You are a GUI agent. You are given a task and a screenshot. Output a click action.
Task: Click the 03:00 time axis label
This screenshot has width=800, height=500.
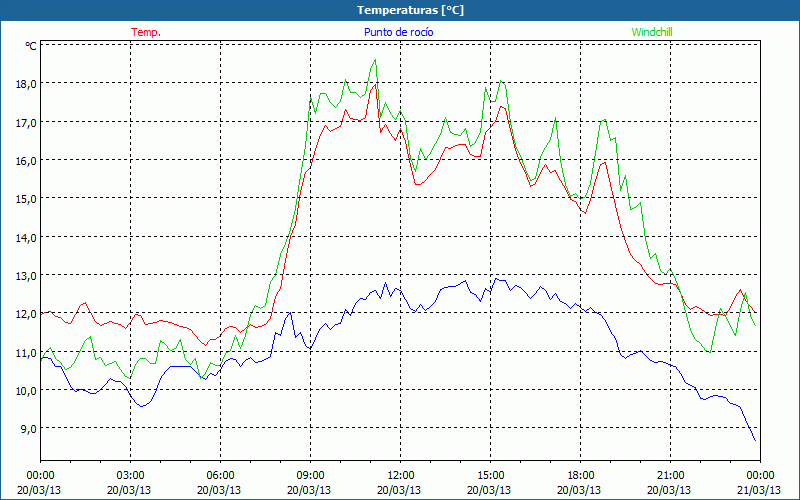(x=131, y=476)
